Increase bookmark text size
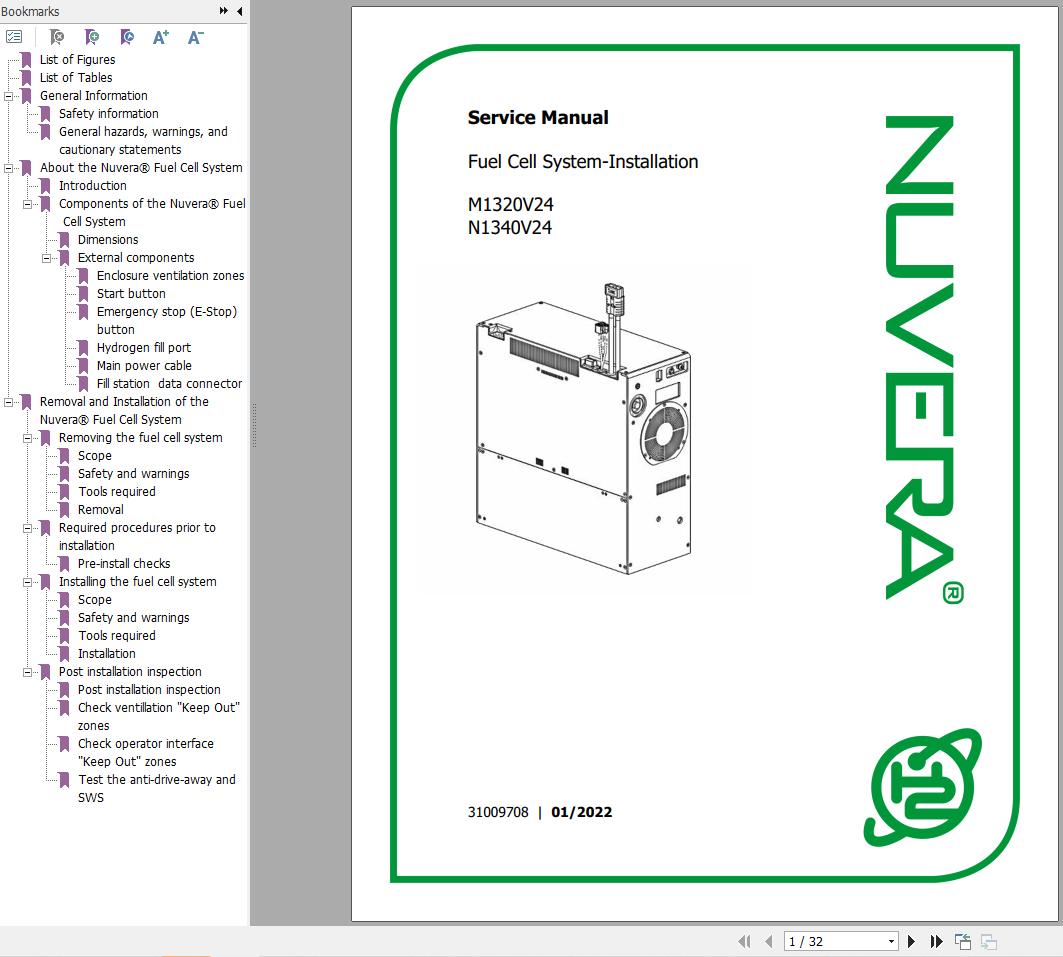The image size is (1063, 957). (x=161, y=37)
